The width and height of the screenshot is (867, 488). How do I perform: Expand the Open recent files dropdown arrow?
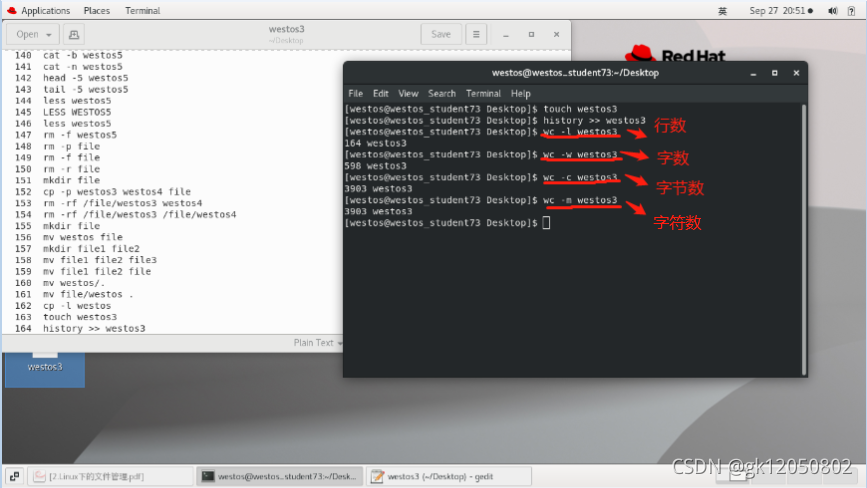49,35
